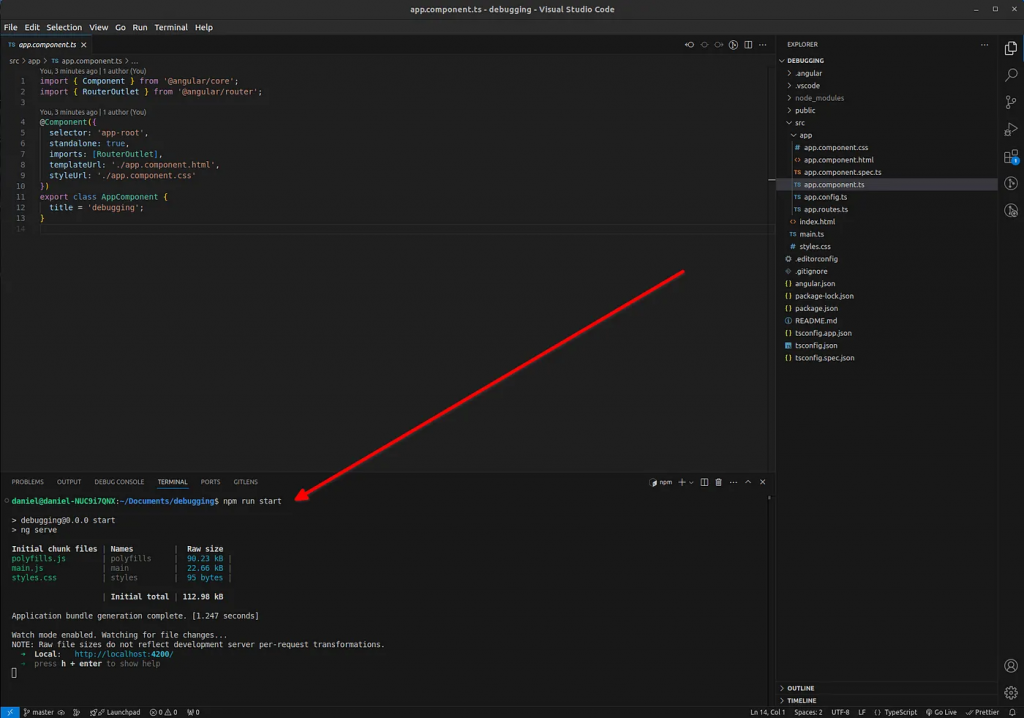Open the Source Control view
The image size is (1024, 718).
click(x=1011, y=102)
